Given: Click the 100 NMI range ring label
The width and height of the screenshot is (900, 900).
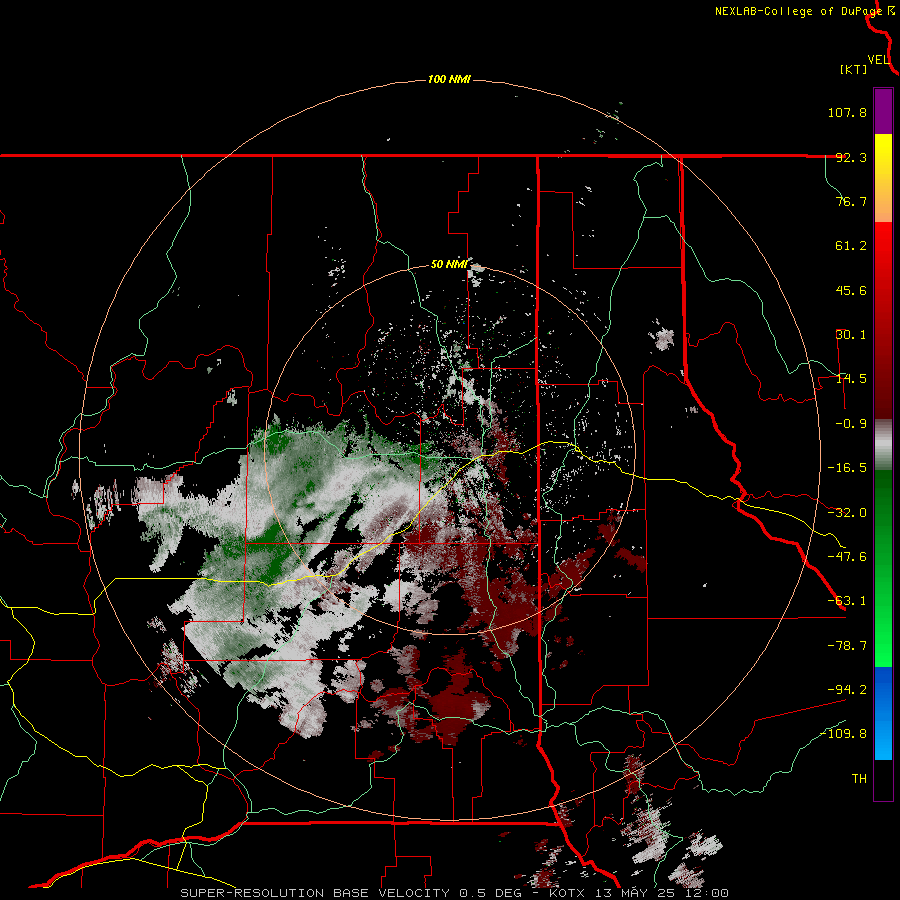Looking at the screenshot, I should 449,79.
